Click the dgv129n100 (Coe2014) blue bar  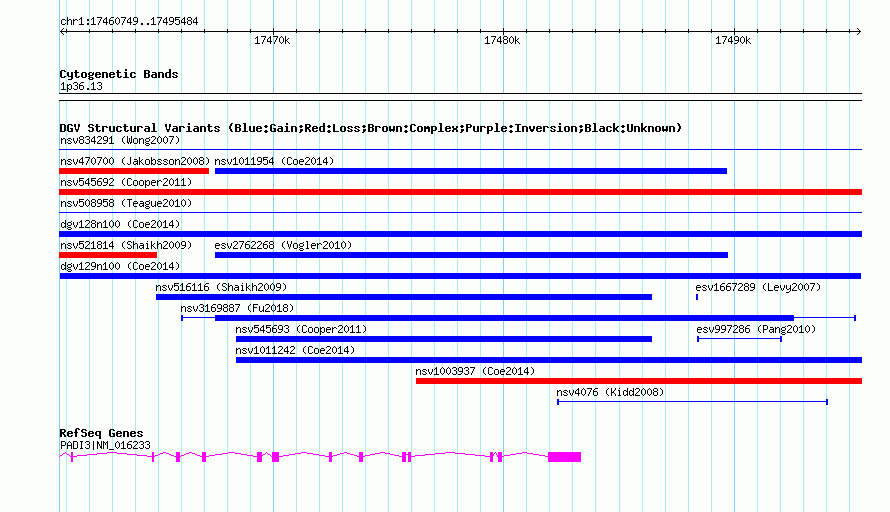[x=460, y=276]
